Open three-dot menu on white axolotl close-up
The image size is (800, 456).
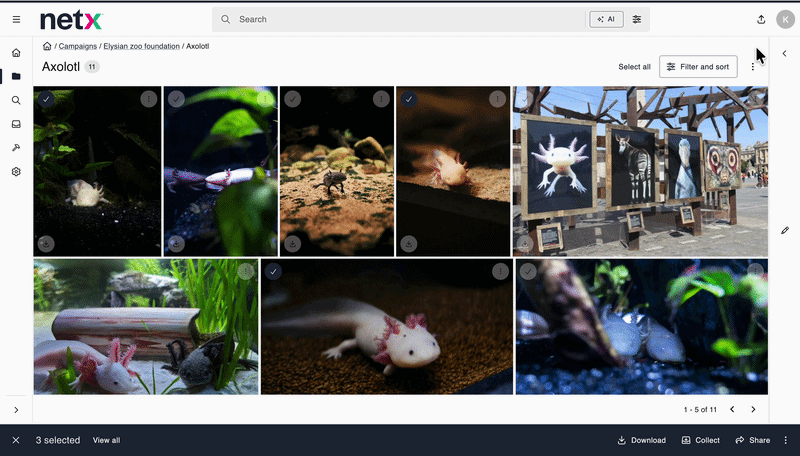point(500,271)
